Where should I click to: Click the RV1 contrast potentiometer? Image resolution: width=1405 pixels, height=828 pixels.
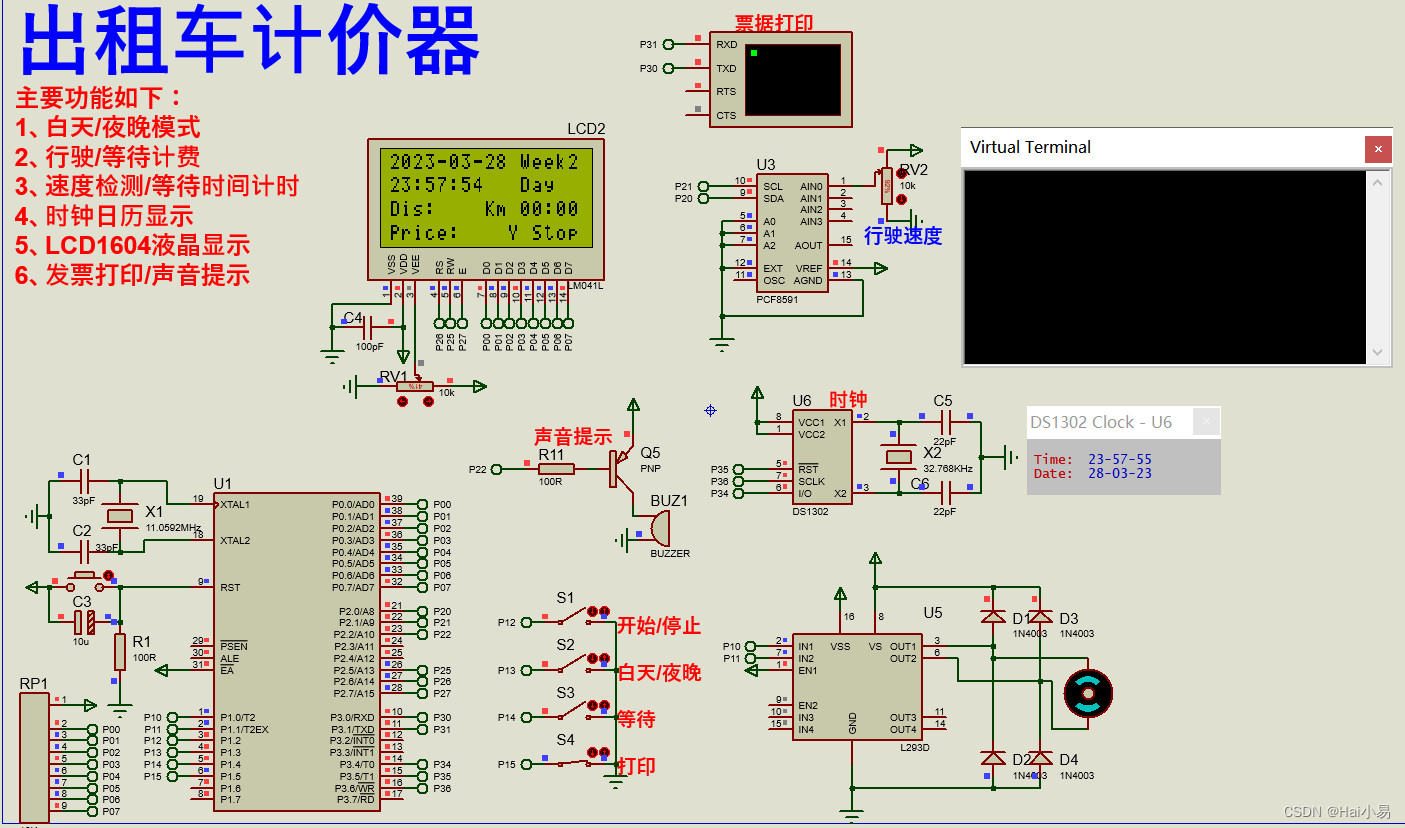pos(415,386)
